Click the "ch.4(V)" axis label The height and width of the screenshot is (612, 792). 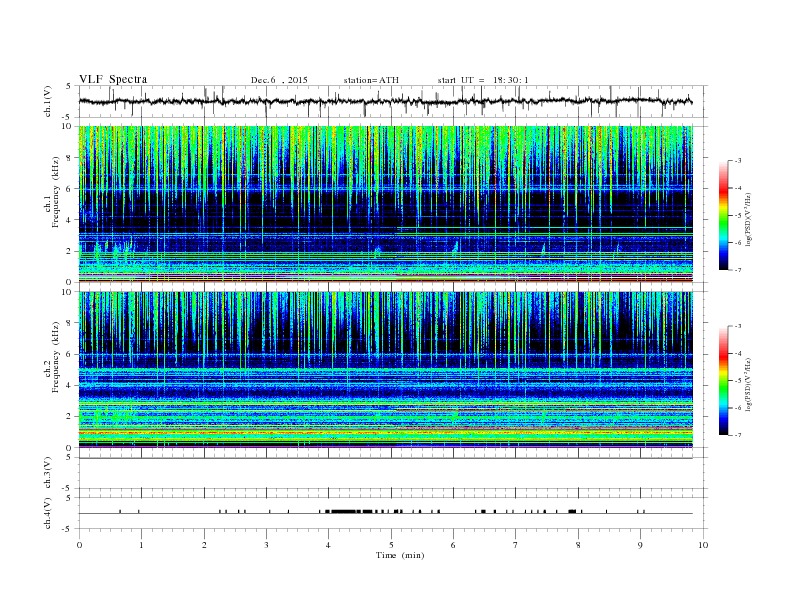click(47, 513)
